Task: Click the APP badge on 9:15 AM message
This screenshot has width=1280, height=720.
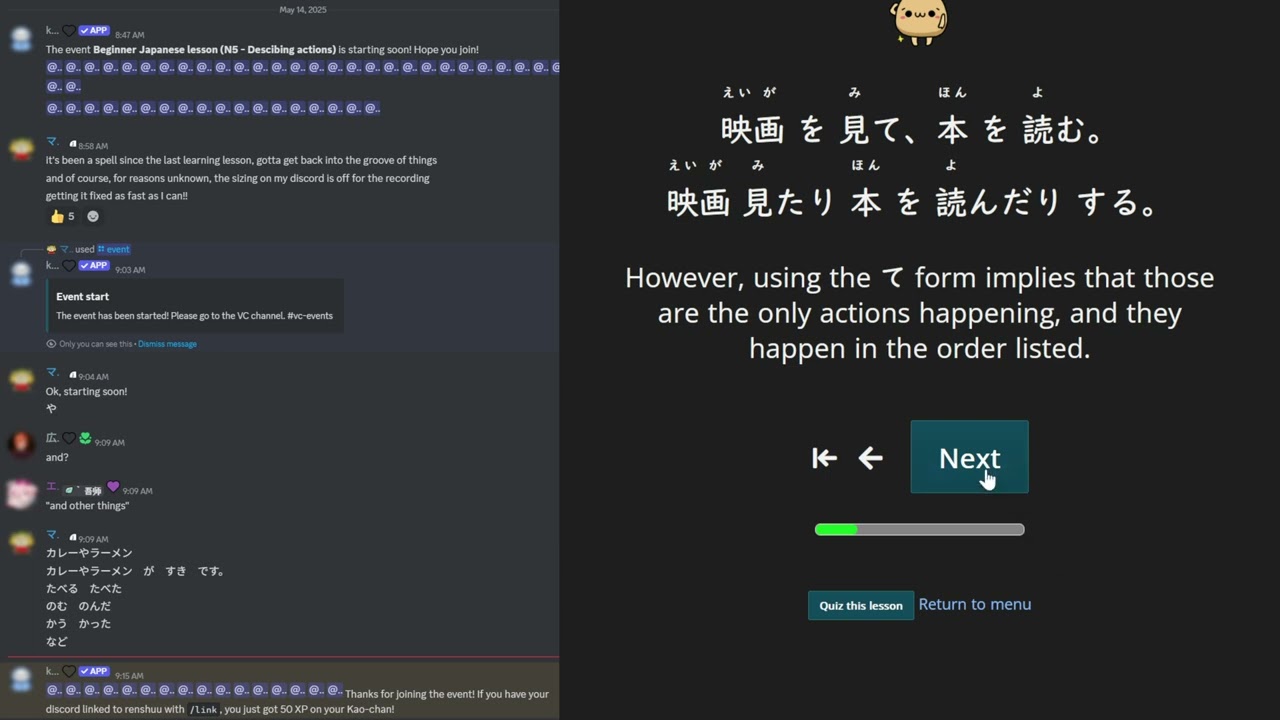Action: click(x=94, y=671)
